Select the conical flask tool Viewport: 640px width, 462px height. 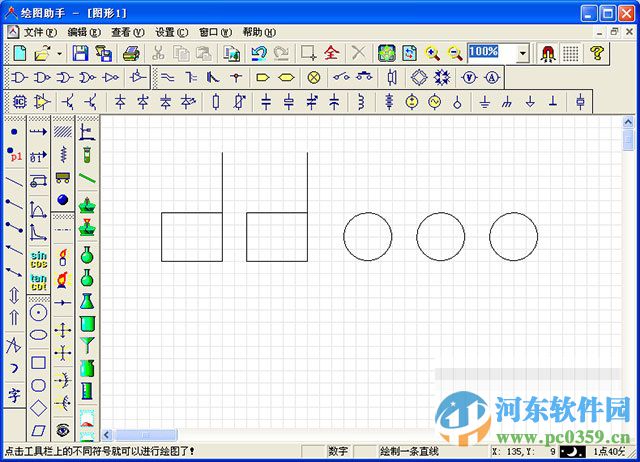pos(87,301)
